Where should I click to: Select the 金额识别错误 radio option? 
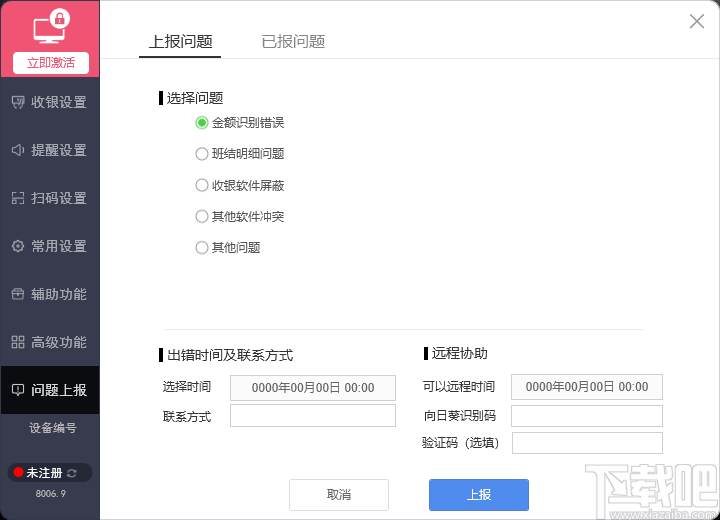click(x=202, y=123)
